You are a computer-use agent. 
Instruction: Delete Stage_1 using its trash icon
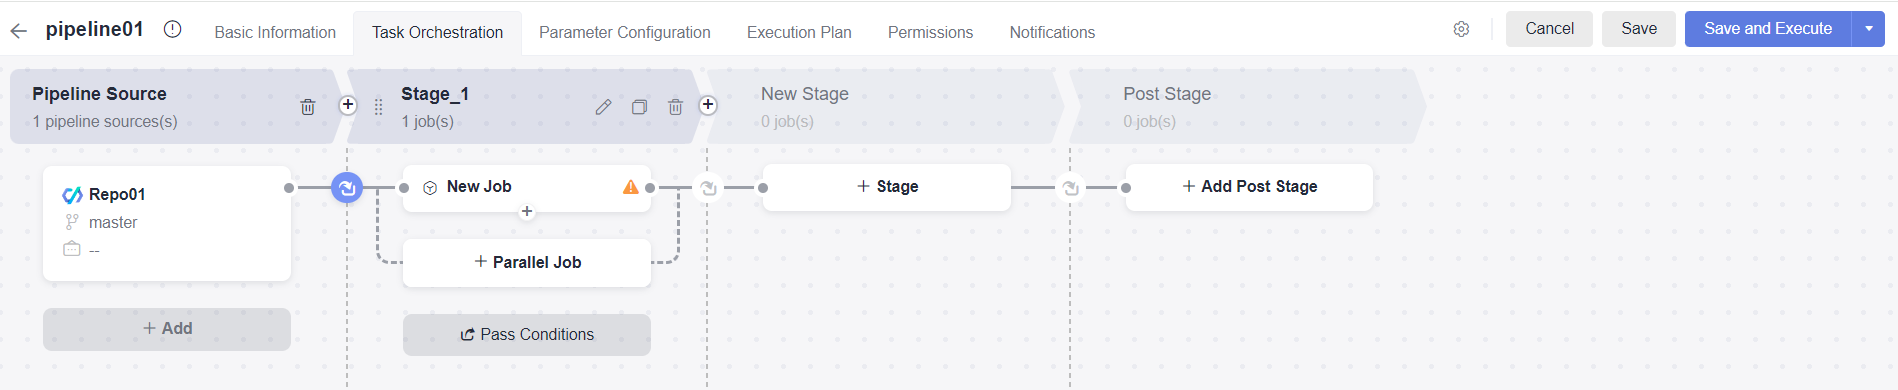click(675, 106)
